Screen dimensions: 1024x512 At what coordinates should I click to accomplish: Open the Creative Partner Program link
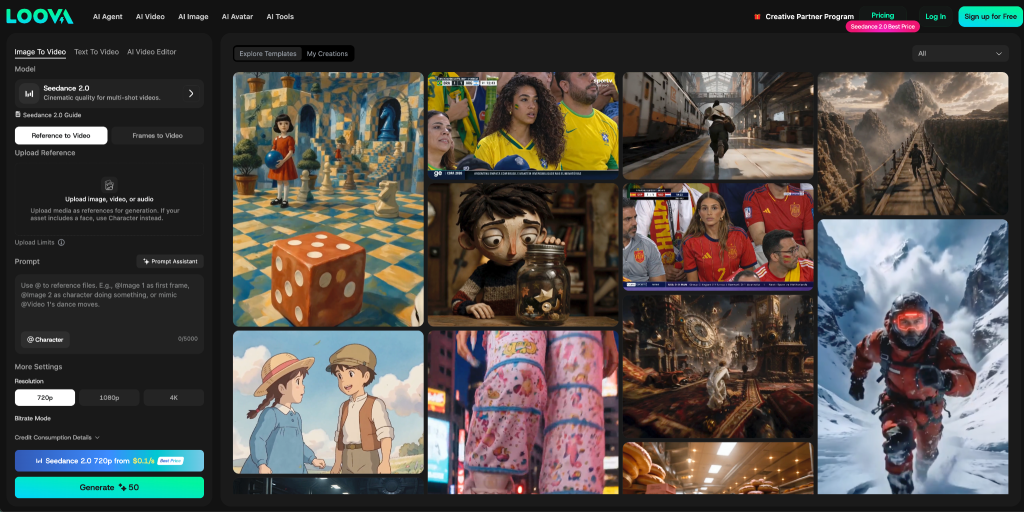(809, 17)
